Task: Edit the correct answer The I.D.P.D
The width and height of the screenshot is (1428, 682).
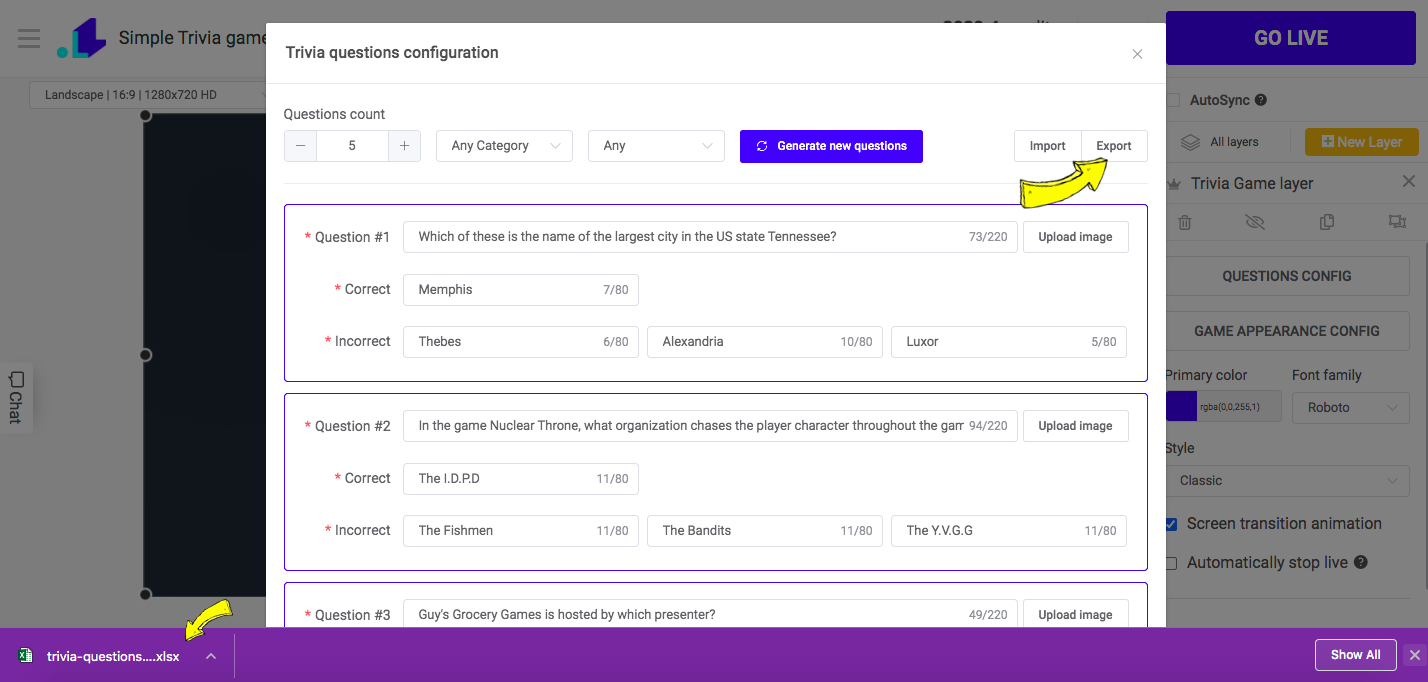Action: pos(521,479)
